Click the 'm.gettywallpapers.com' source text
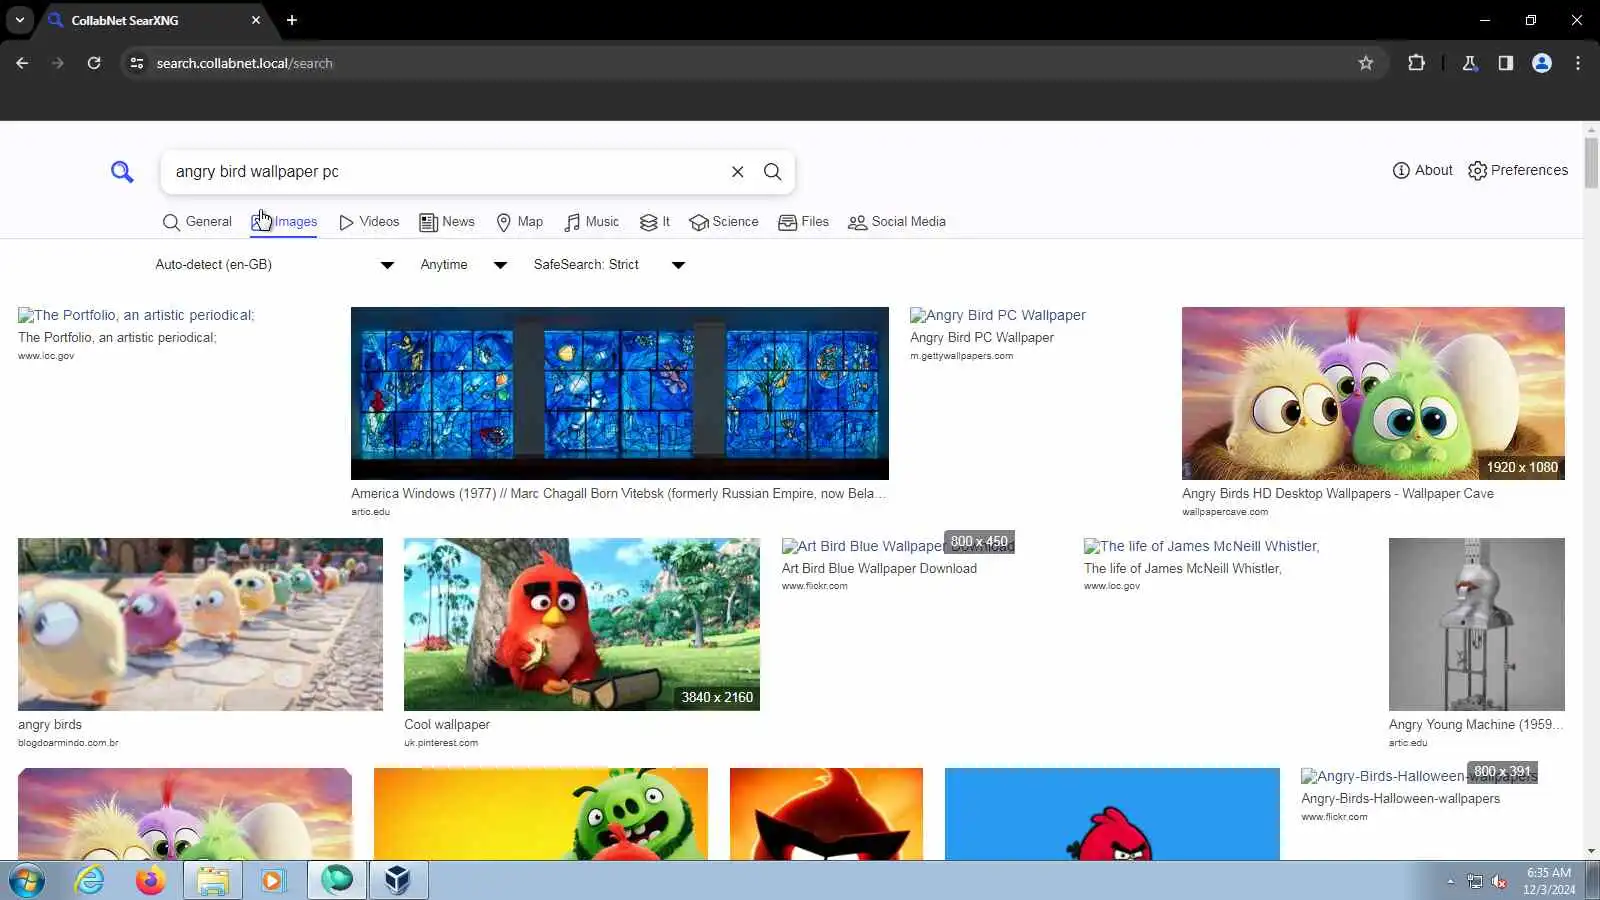The image size is (1600, 900). click(x=961, y=356)
